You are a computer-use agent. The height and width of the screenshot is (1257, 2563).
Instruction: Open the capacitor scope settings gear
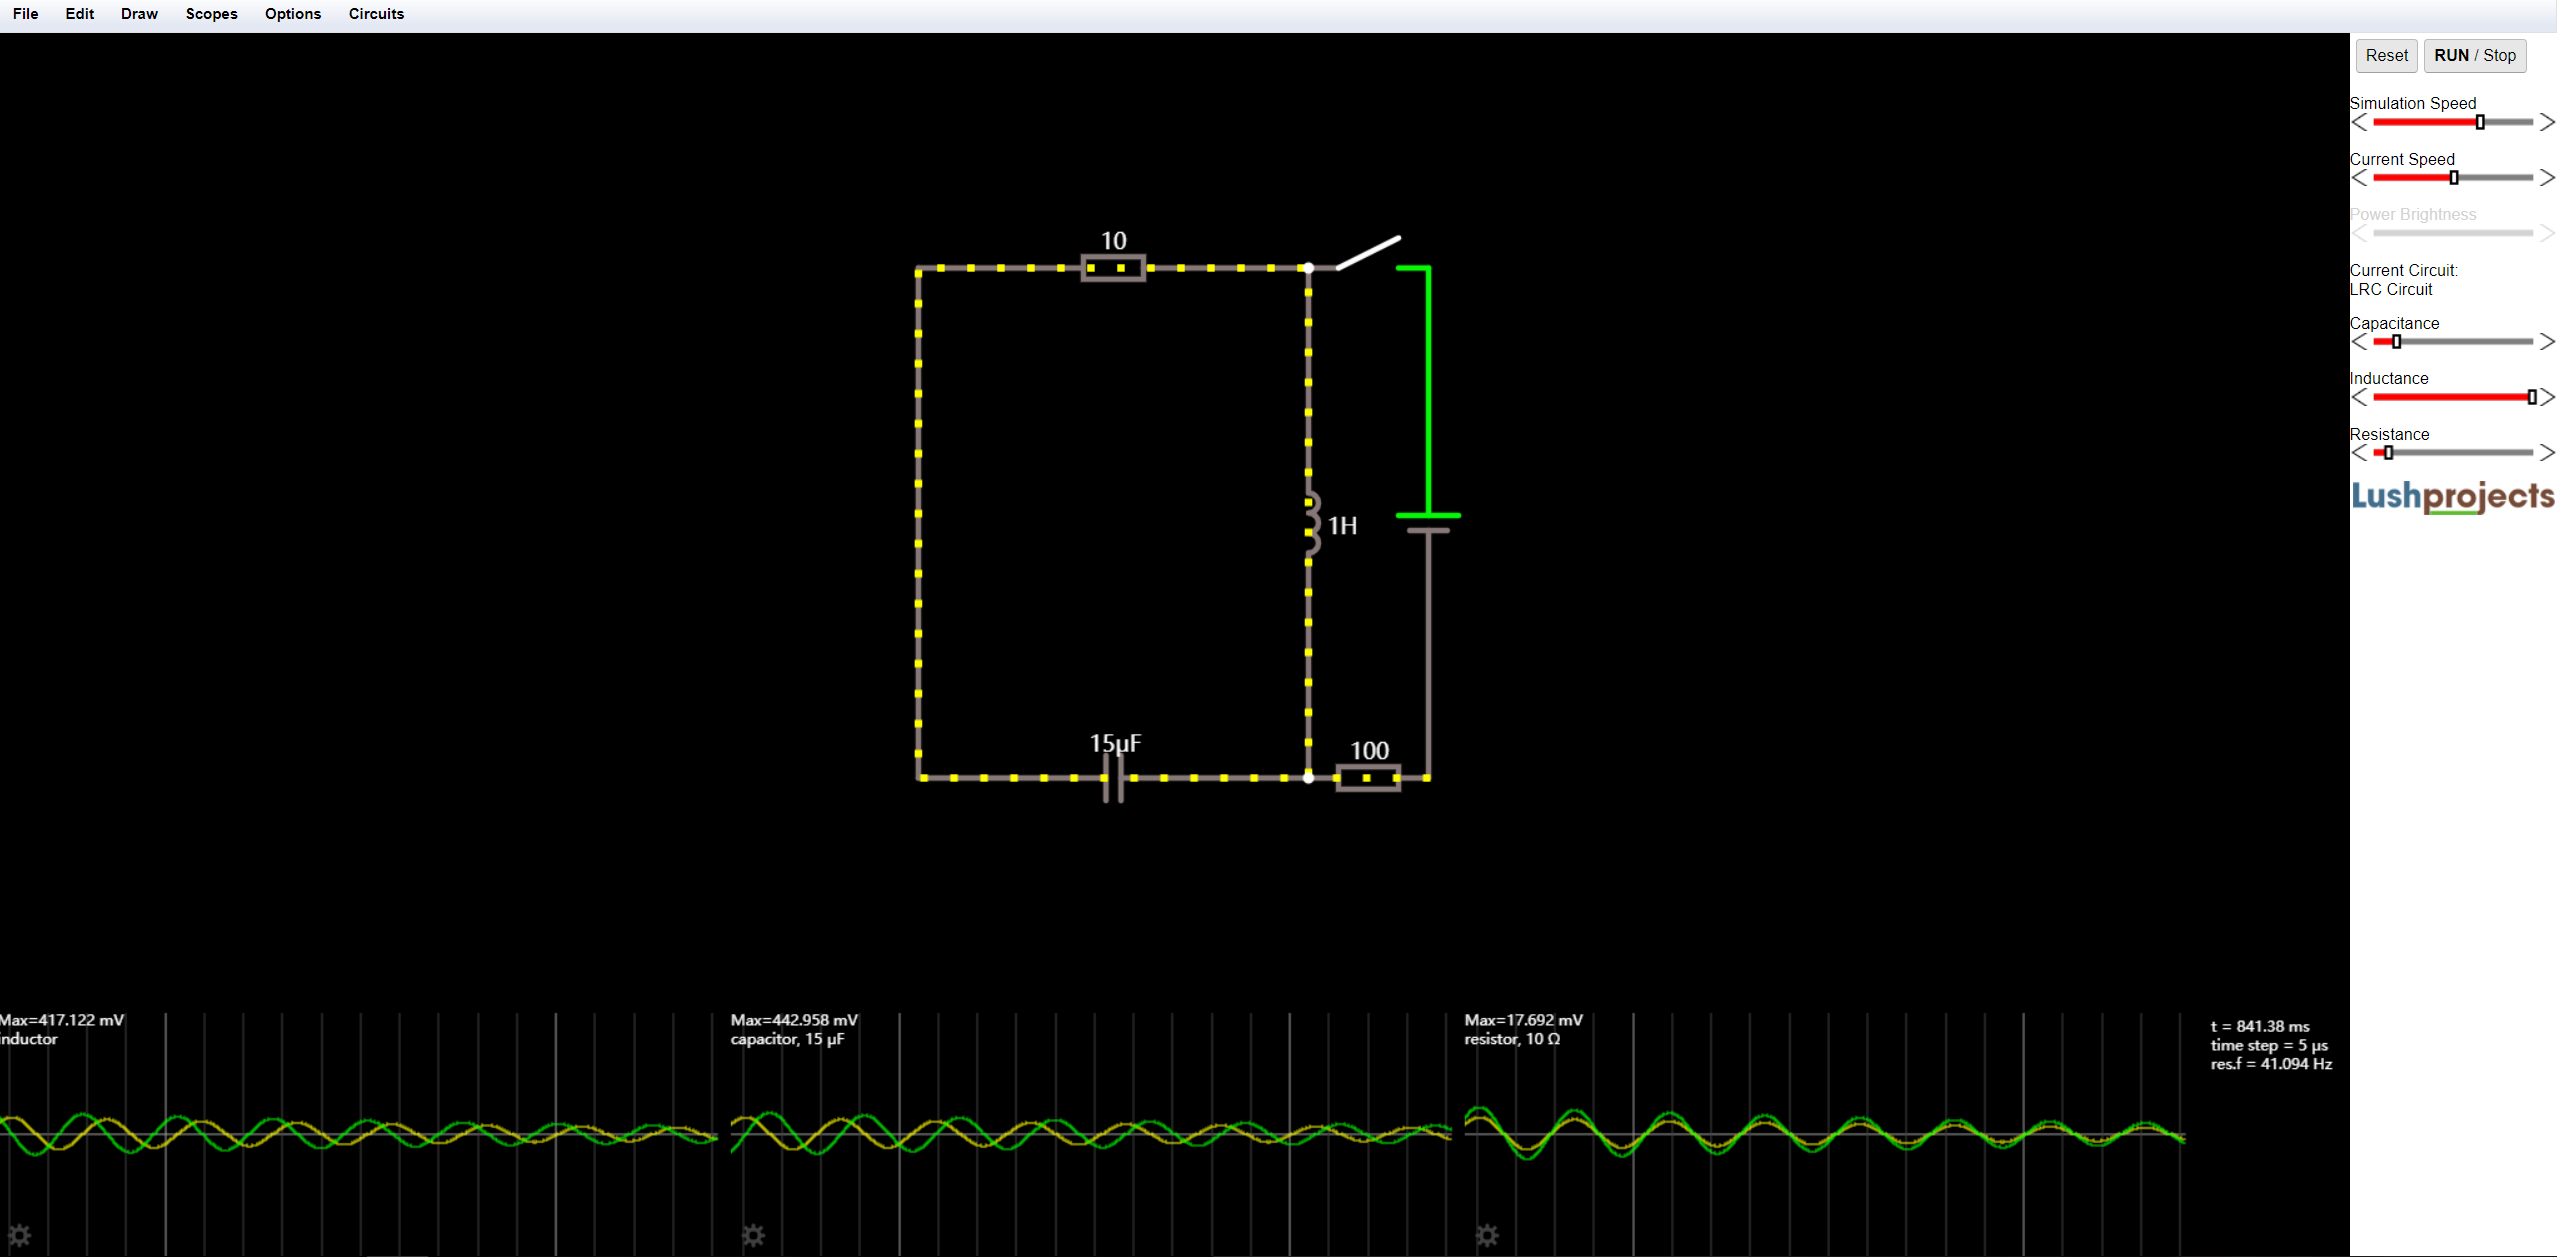pyautogui.click(x=753, y=1235)
